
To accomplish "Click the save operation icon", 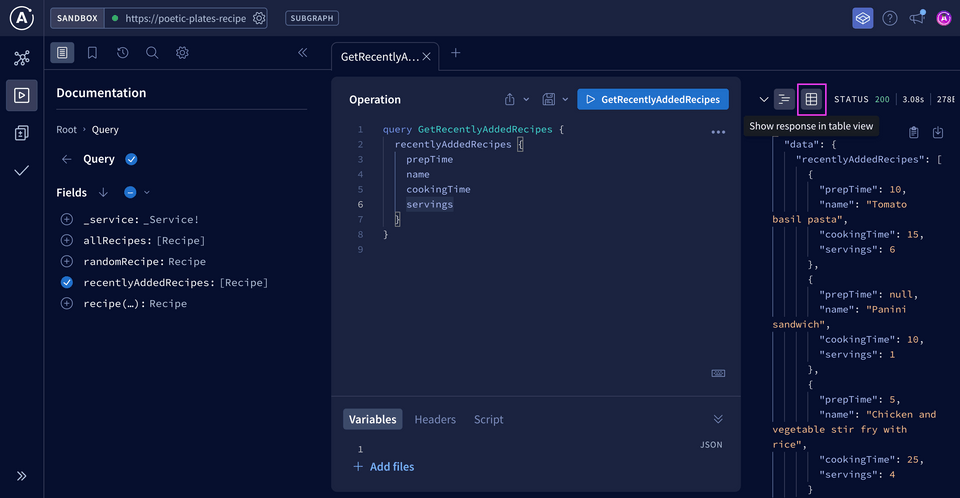I will 549,99.
